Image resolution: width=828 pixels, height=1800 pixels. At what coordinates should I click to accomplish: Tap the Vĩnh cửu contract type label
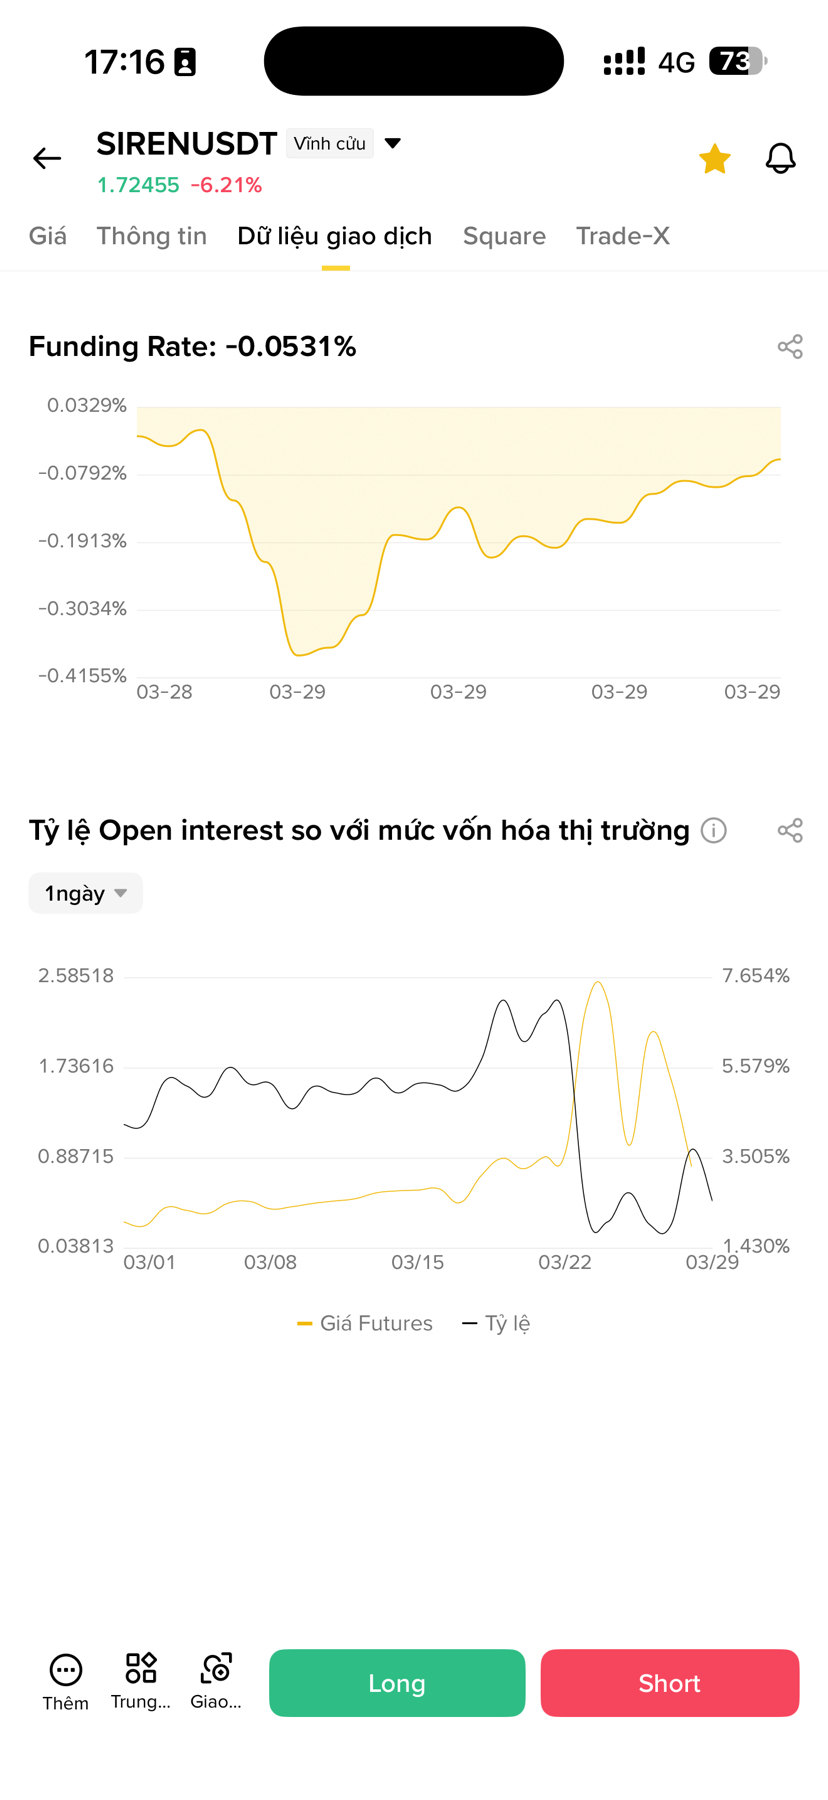pos(329,144)
